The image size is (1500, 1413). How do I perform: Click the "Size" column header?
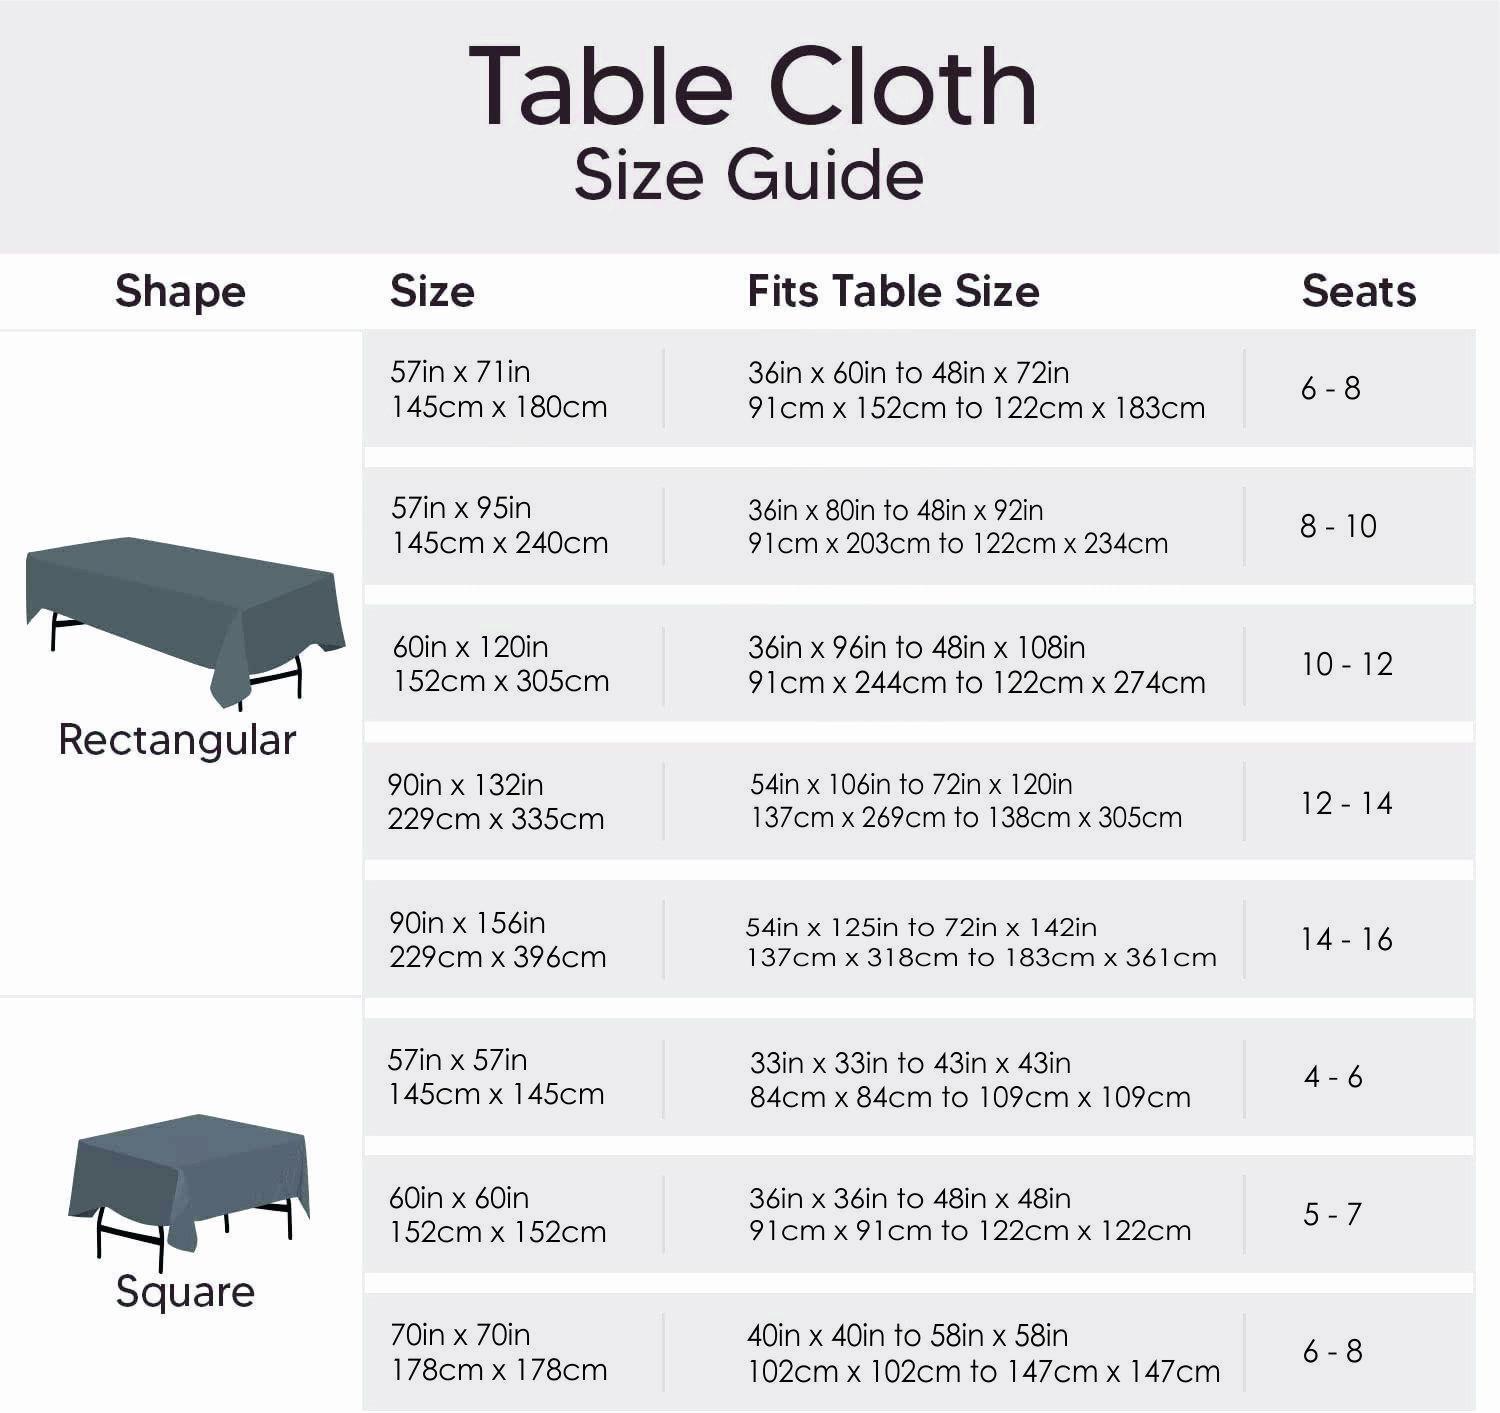(432, 292)
